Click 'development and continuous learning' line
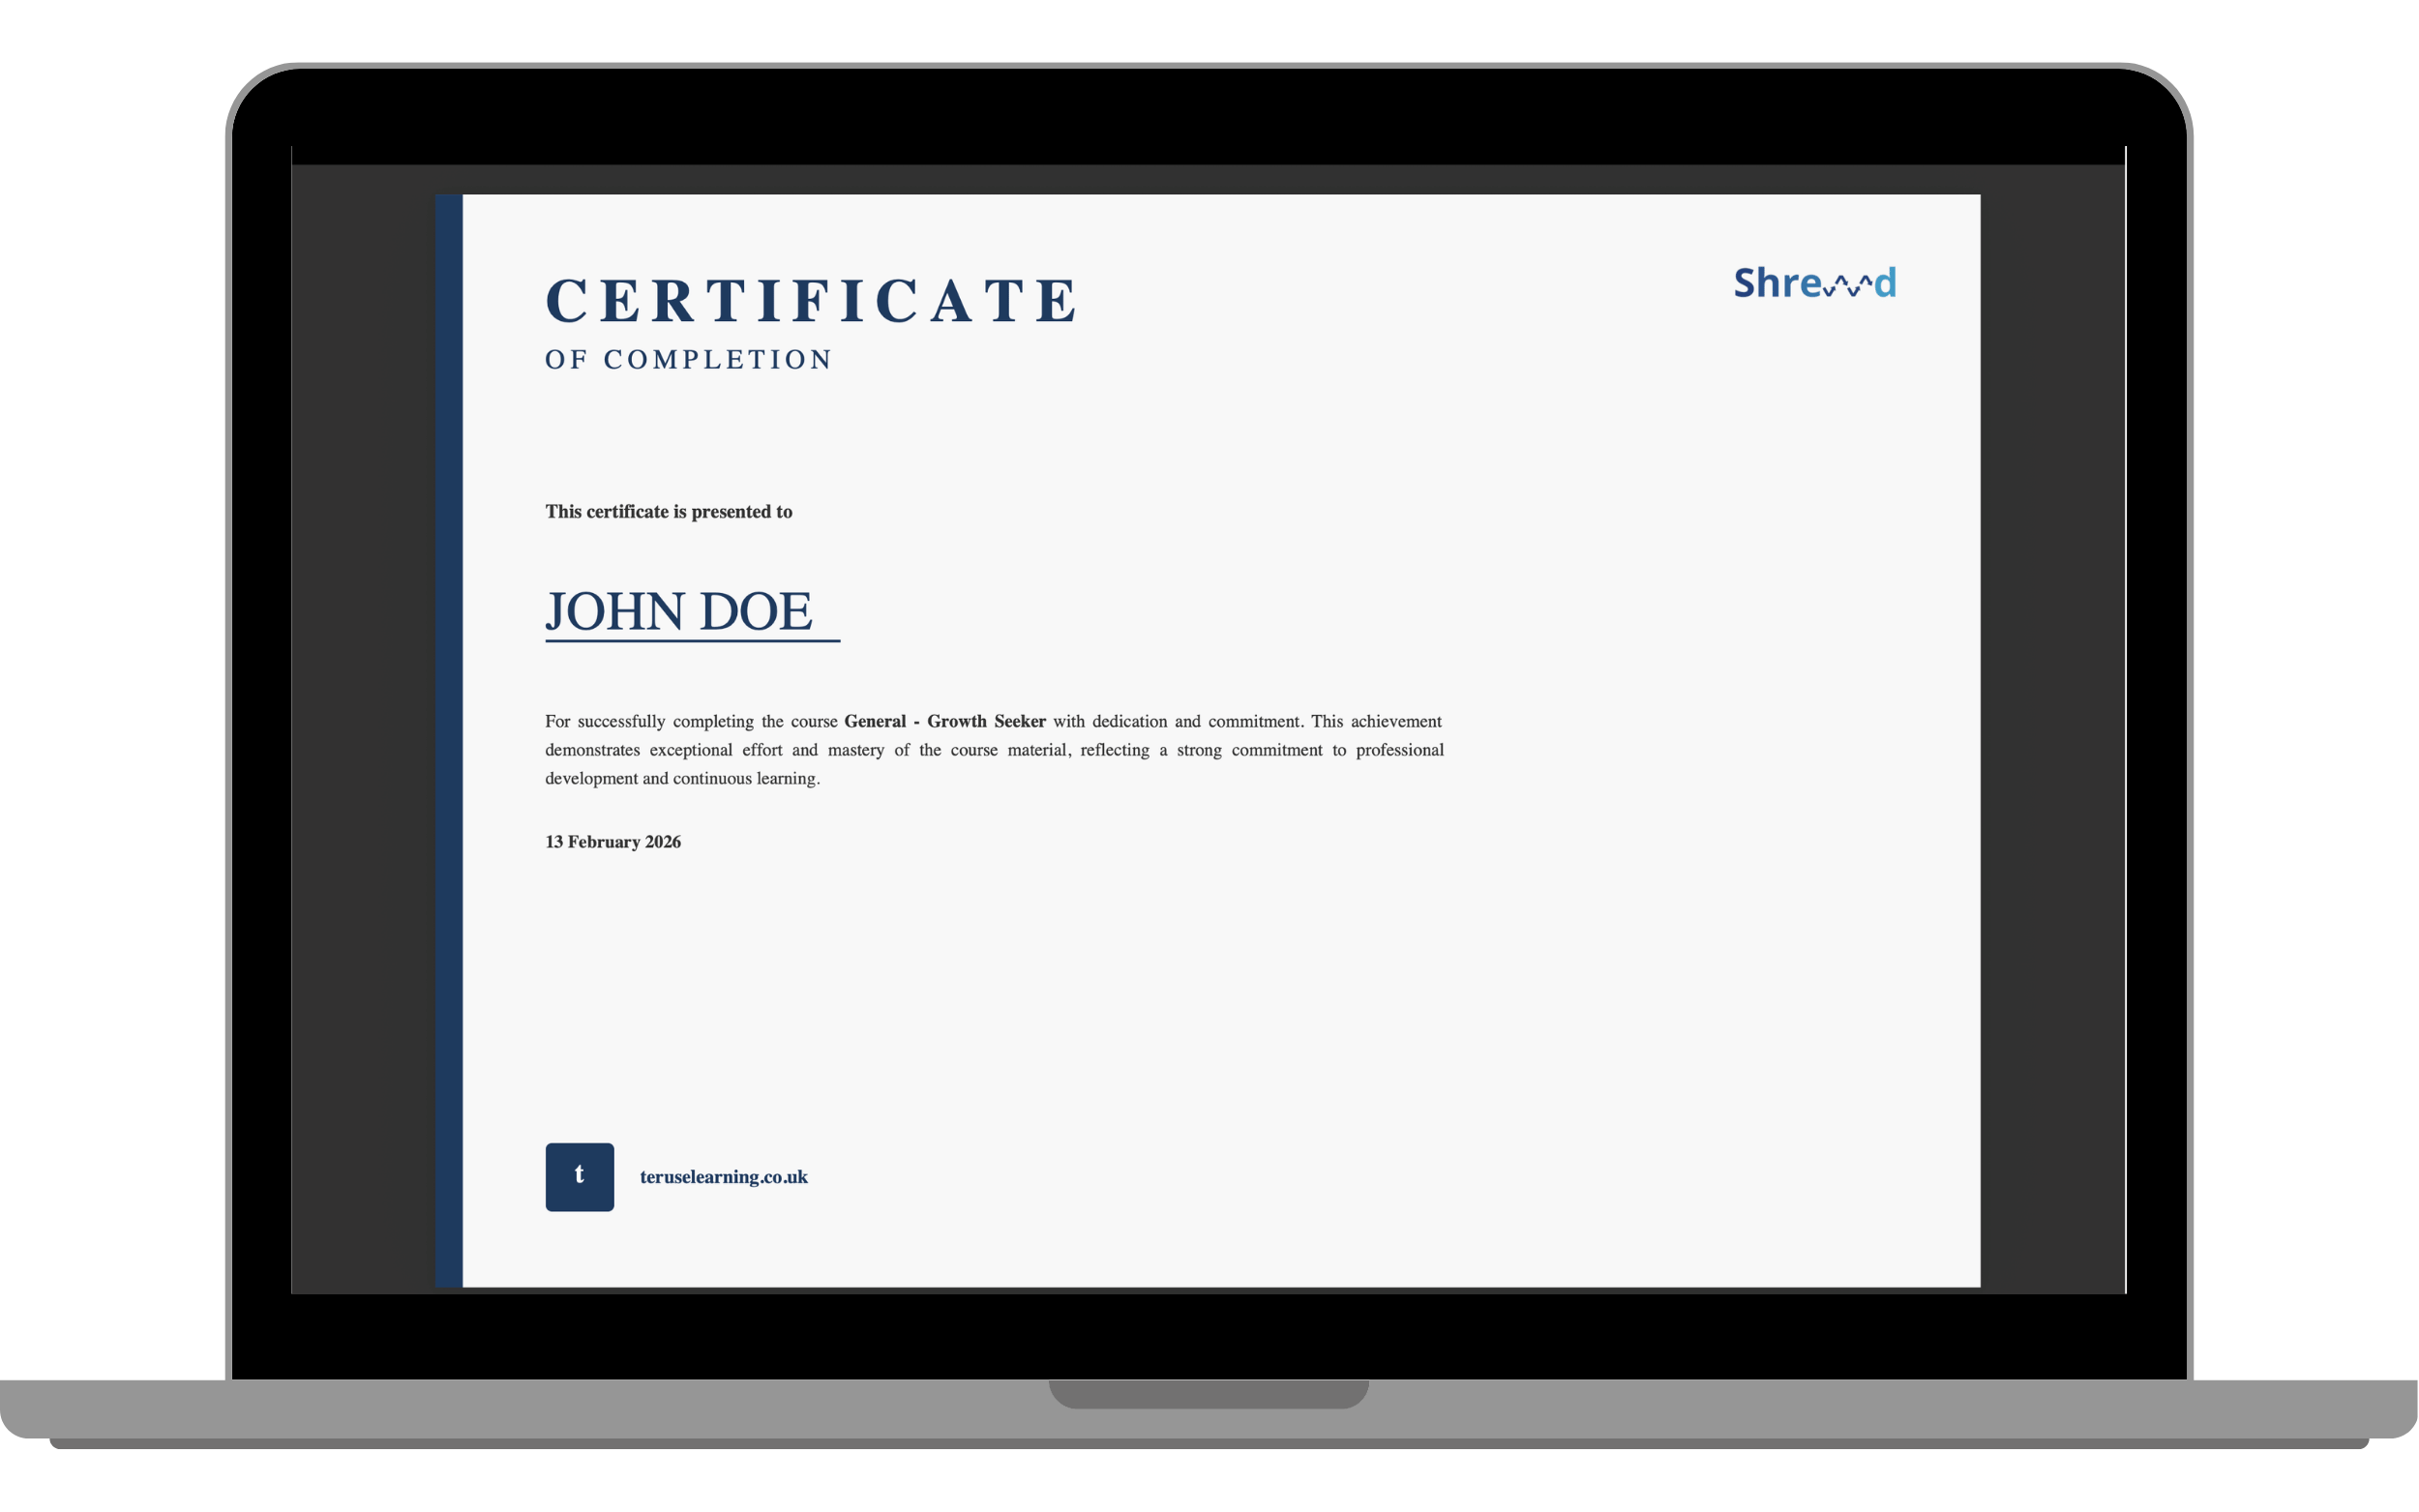This screenshot has height=1512, width=2419. (682, 778)
